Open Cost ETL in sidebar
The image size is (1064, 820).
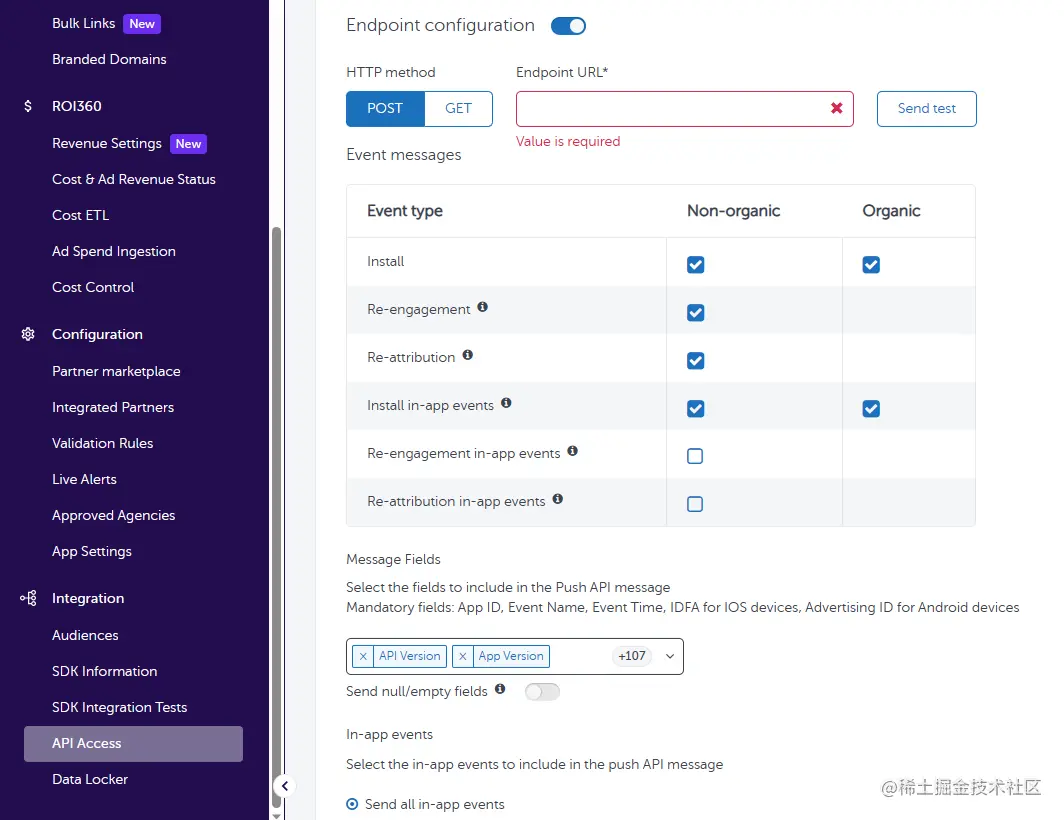(x=80, y=216)
